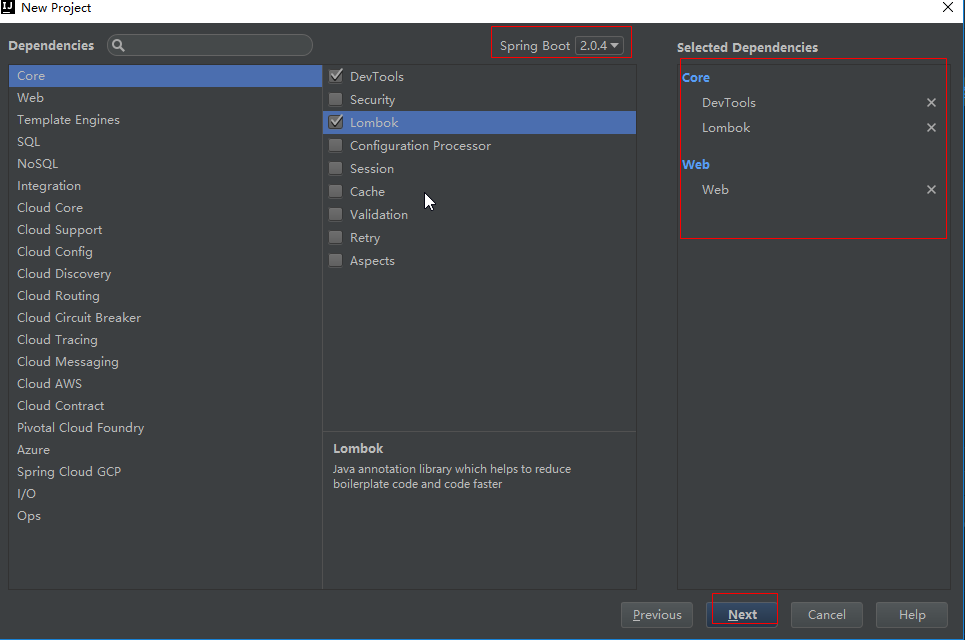Remove Lombok from selected dependencies
Image resolution: width=965 pixels, height=640 pixels.
[931, 127]
